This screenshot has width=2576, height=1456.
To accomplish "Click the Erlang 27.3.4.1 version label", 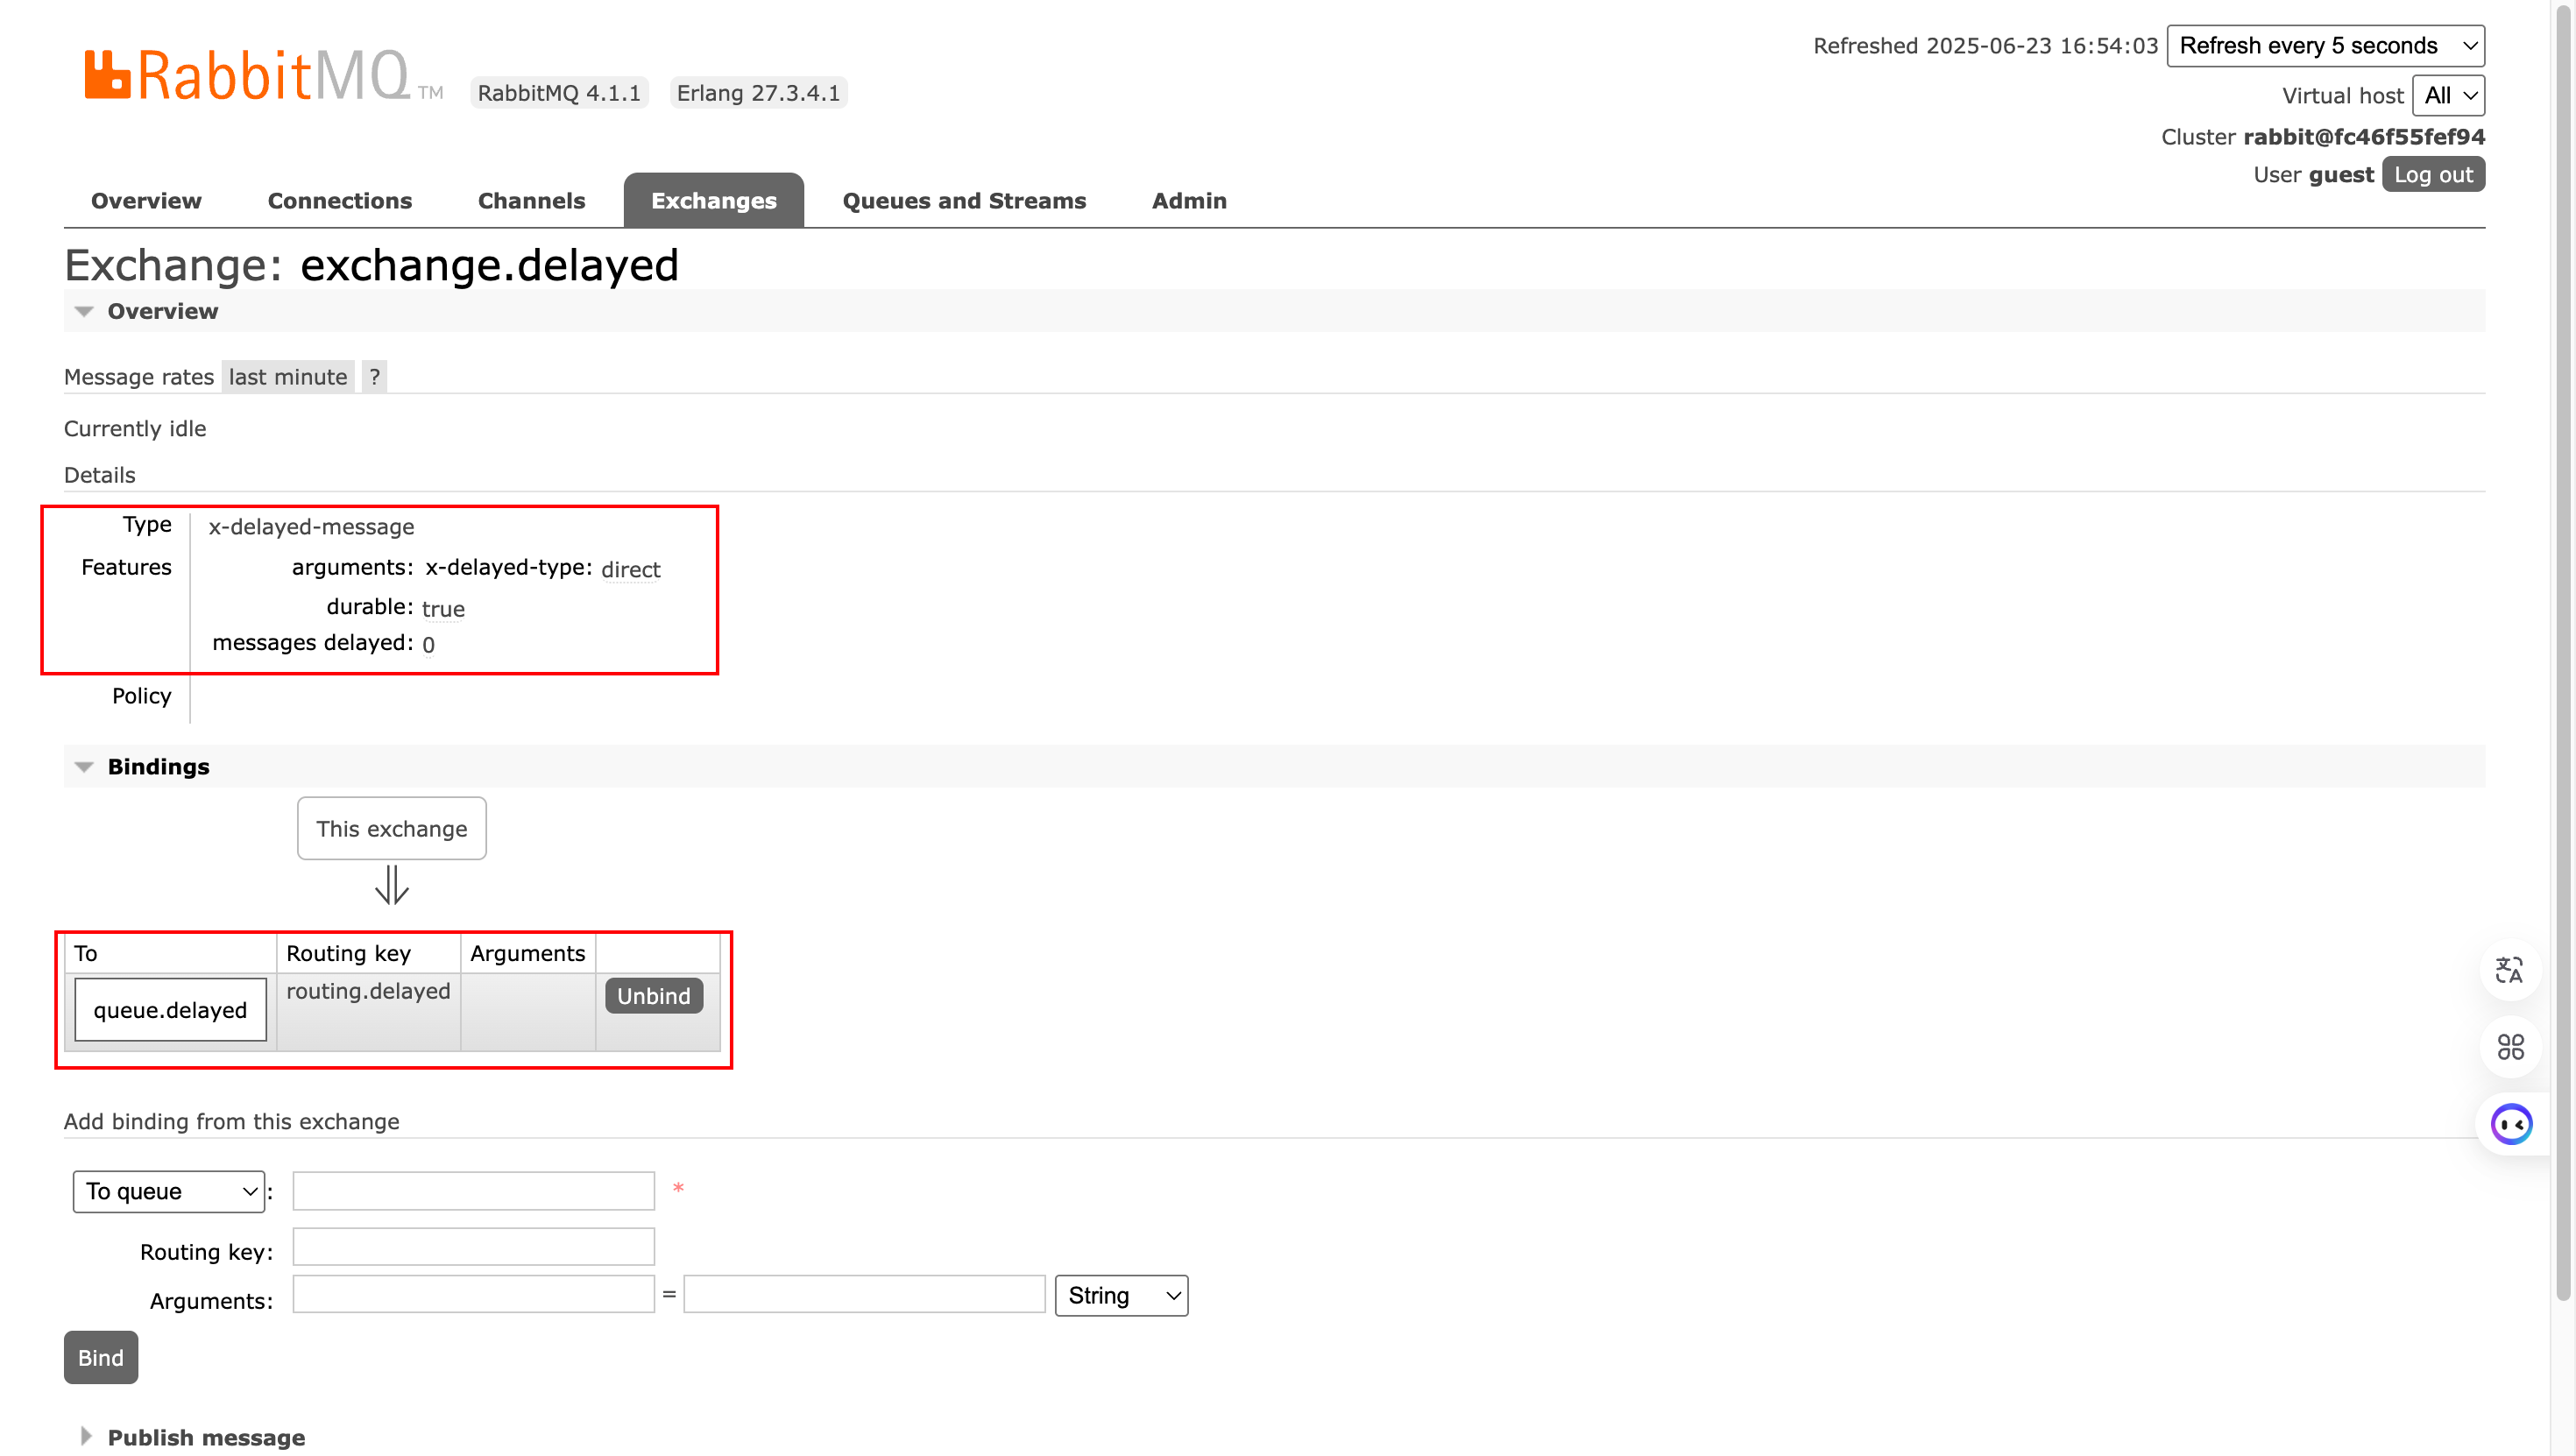I will coord(758,93).
